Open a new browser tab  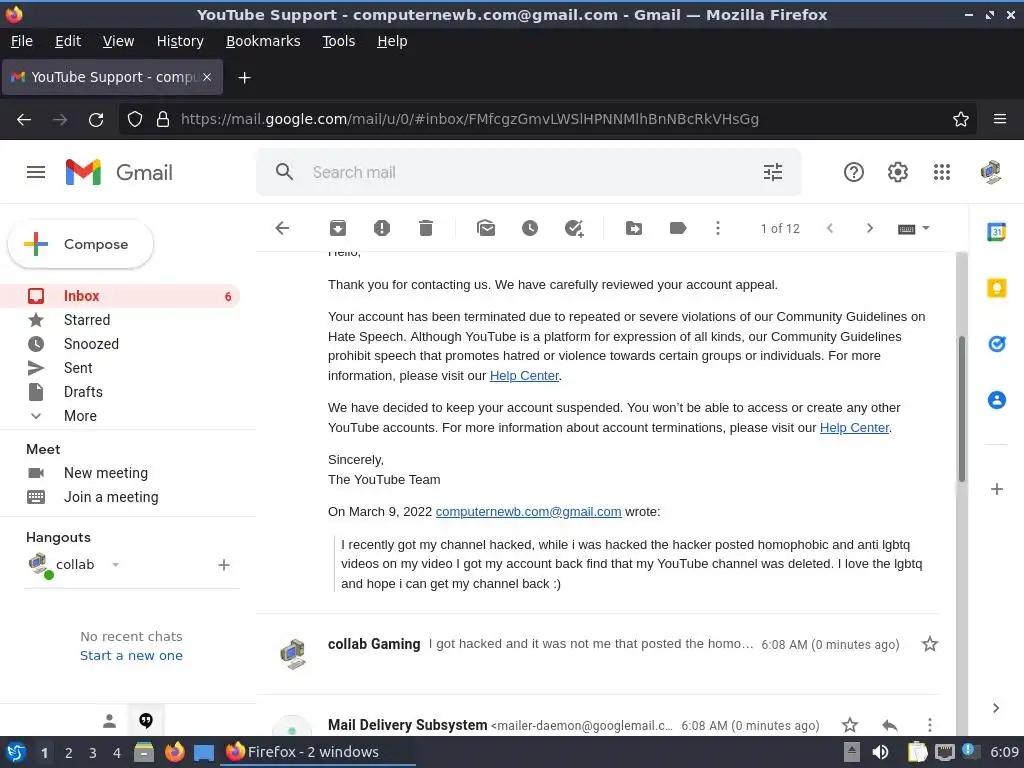244,78
